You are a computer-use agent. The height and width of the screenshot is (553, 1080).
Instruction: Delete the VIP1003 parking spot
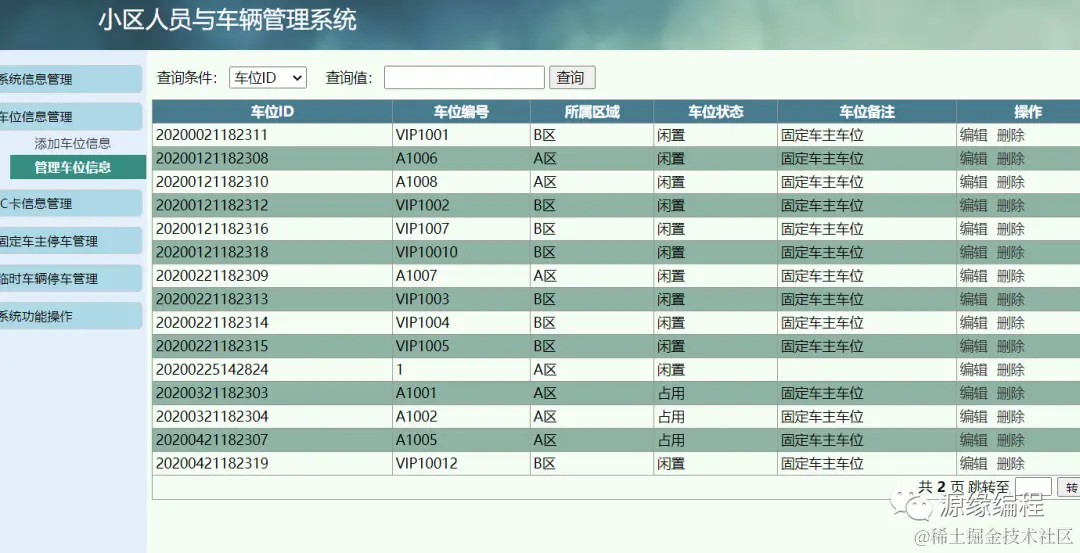click(x=1010, y=299)
